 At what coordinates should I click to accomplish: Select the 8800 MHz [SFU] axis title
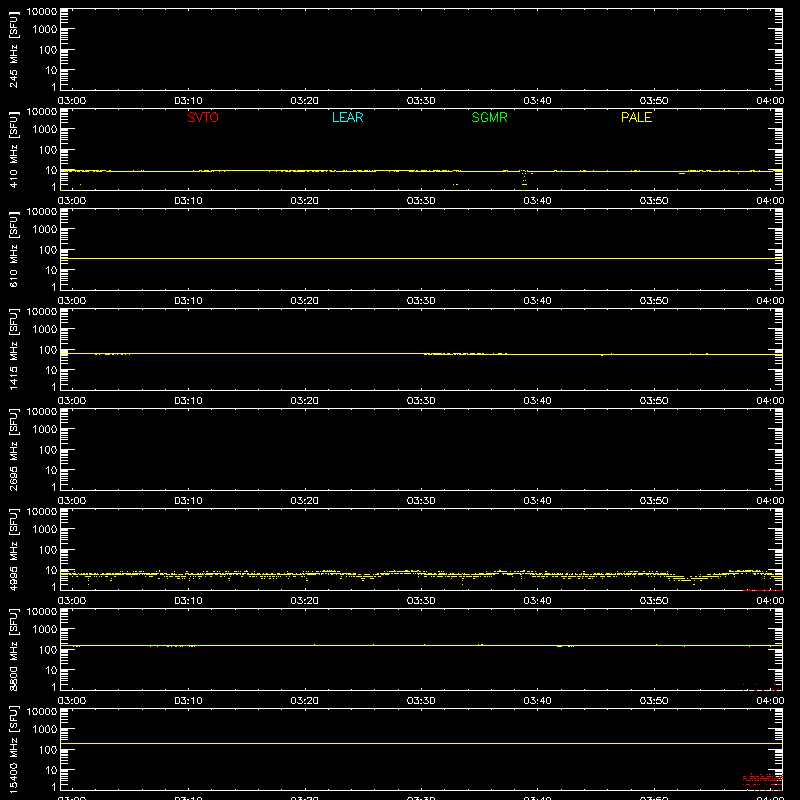[14, 649]
